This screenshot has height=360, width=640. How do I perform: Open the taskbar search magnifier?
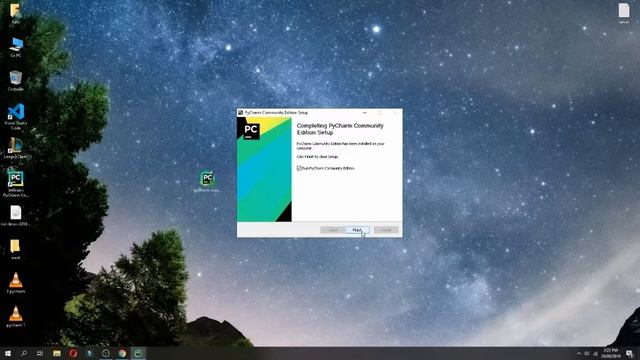(24, 353)
